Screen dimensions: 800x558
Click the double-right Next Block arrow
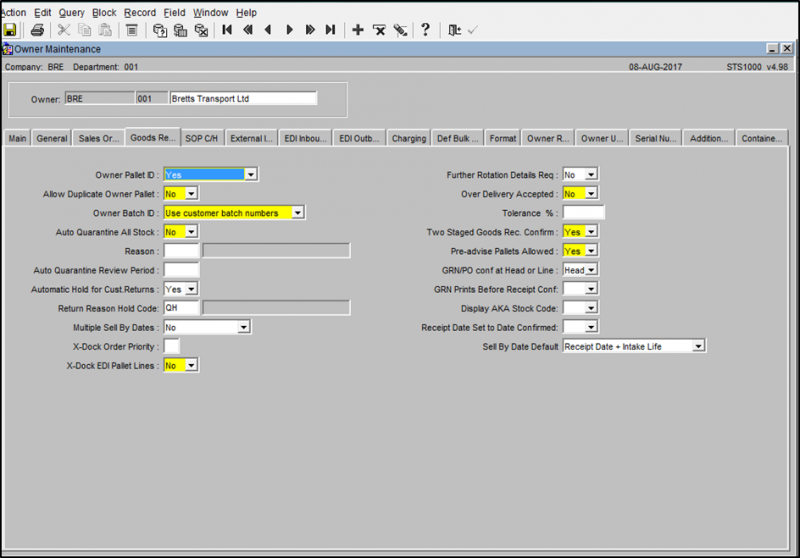(x=310, y=30)
